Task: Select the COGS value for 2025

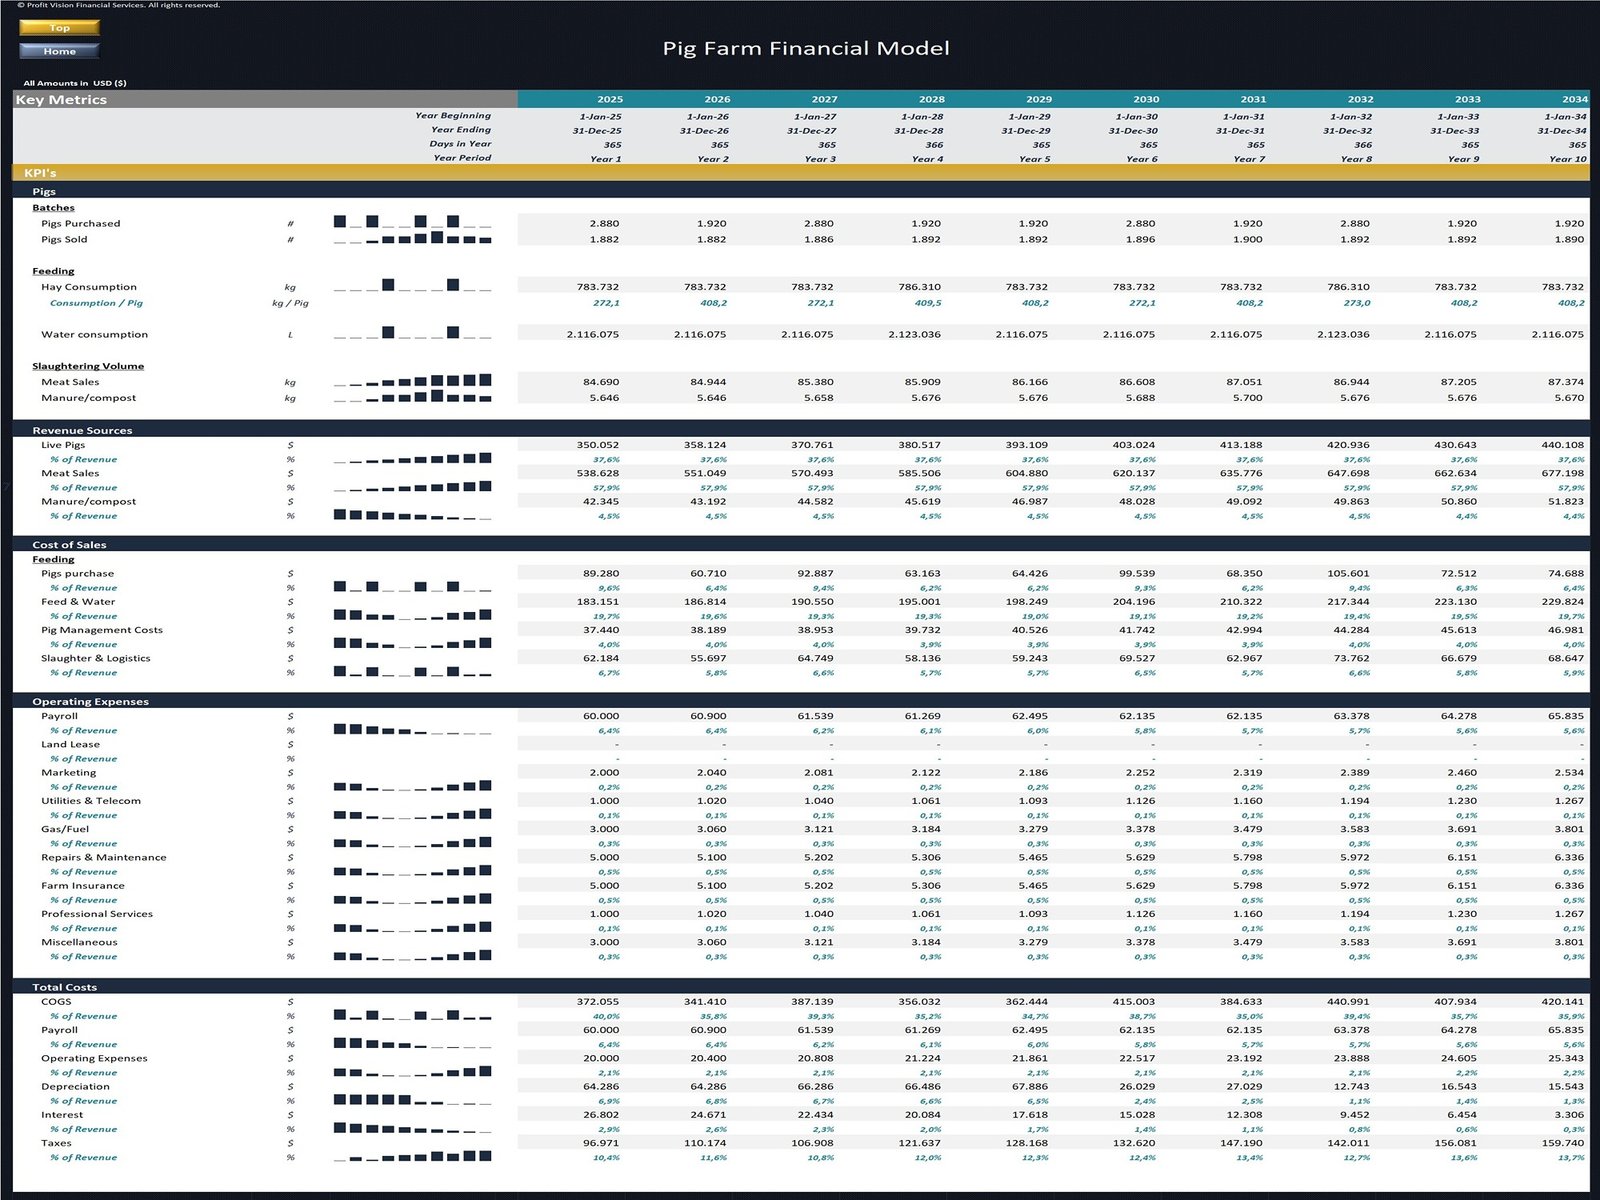Action: [x=598, y=1001]
